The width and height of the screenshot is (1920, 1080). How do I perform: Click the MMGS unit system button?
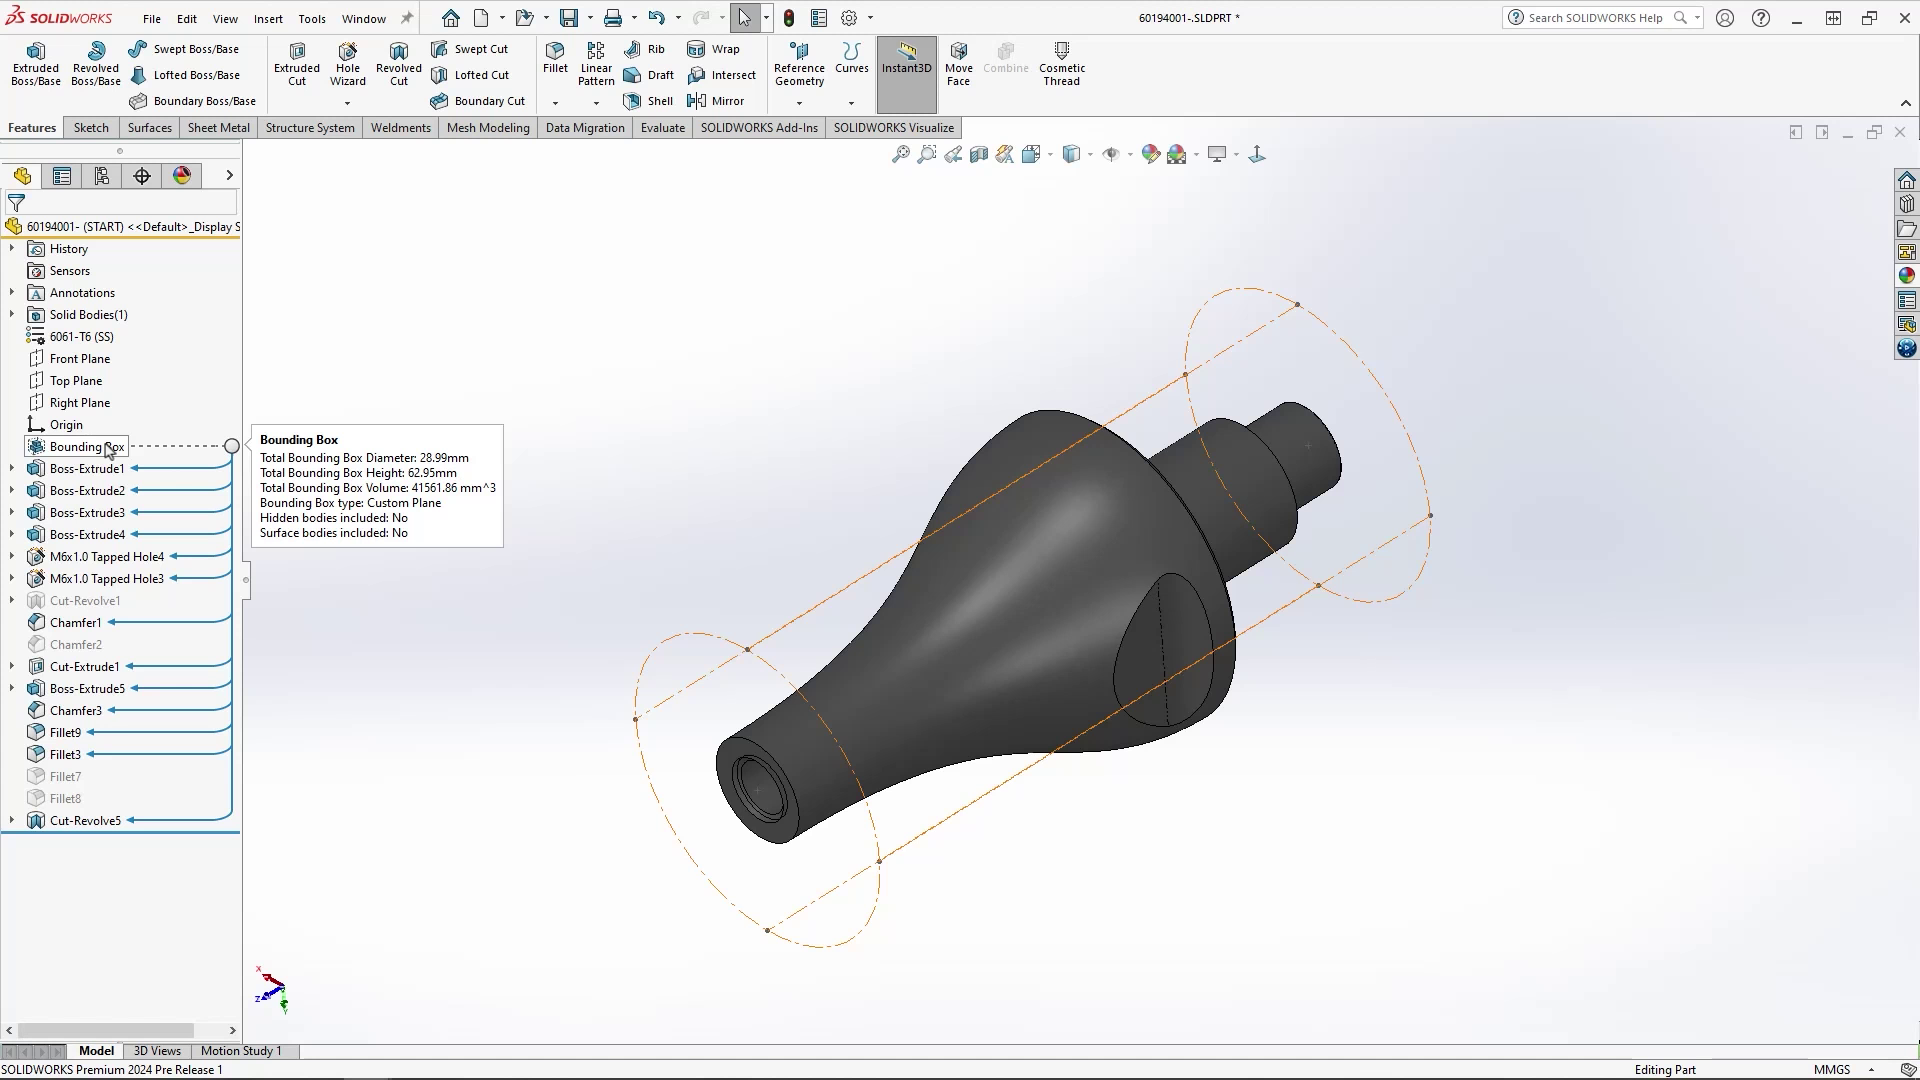(1832, 1070)
